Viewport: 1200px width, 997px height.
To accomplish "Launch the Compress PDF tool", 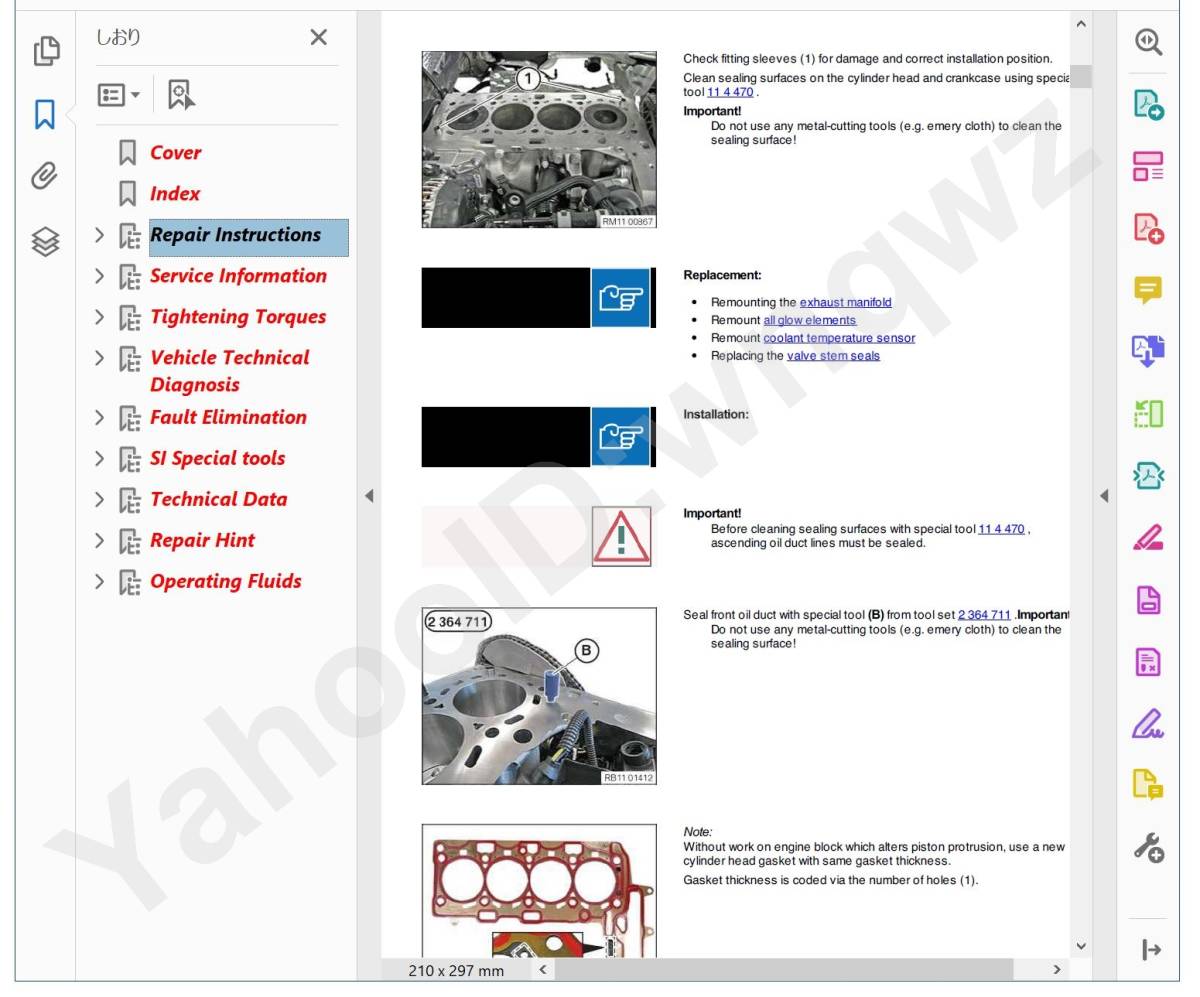I will [1148, 475].
